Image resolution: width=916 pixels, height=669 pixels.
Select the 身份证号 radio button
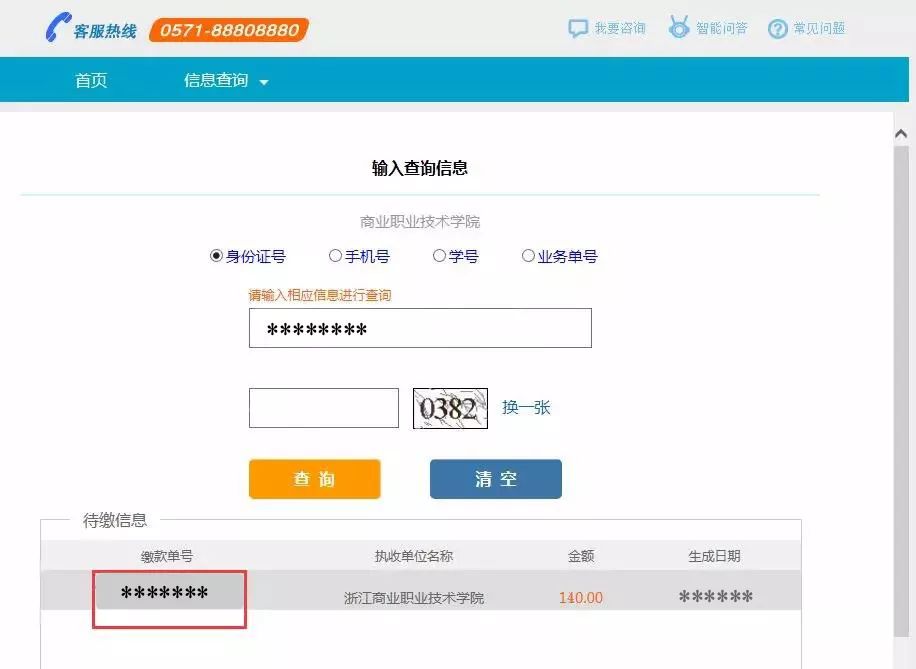click(x=216, y=256)
